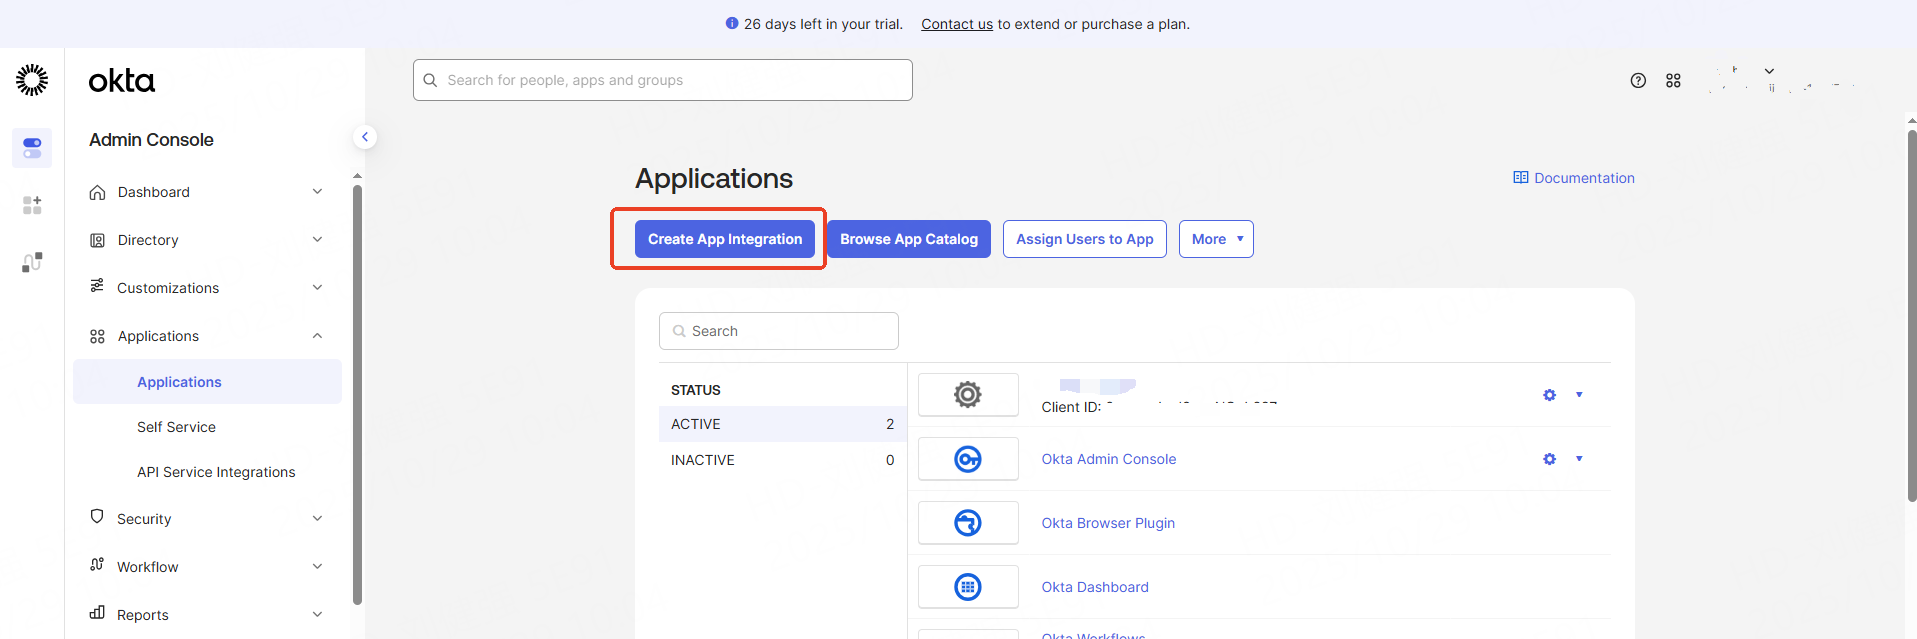Click the Okta sunburst logo icon
1917x639 pixels.
pyautogui.click(x=32, y=80)
